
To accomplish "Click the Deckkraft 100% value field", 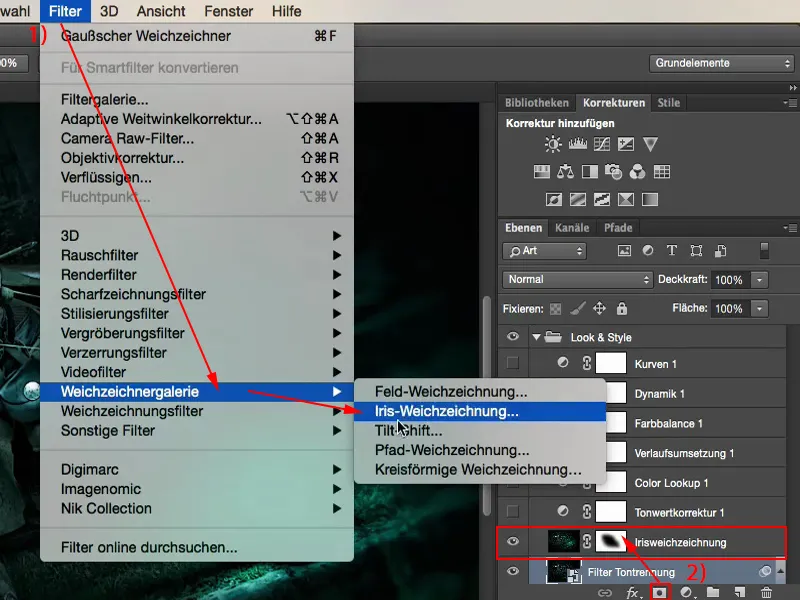I will coord(731,280).
